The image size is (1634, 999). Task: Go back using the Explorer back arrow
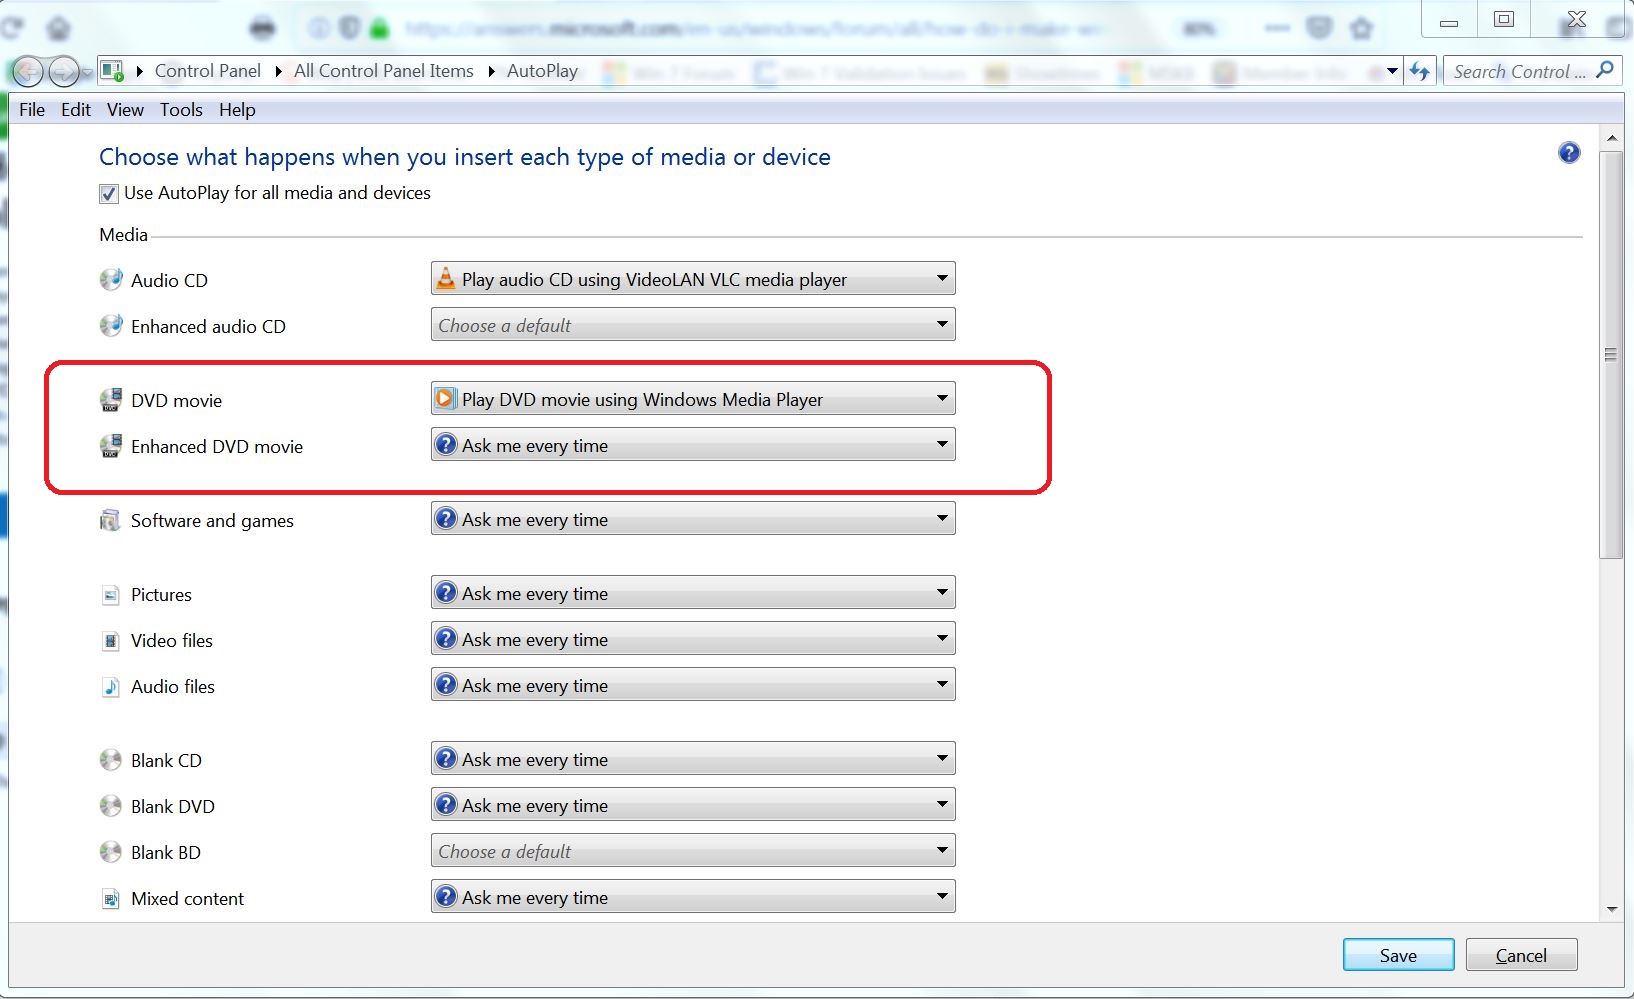point(27,71)
